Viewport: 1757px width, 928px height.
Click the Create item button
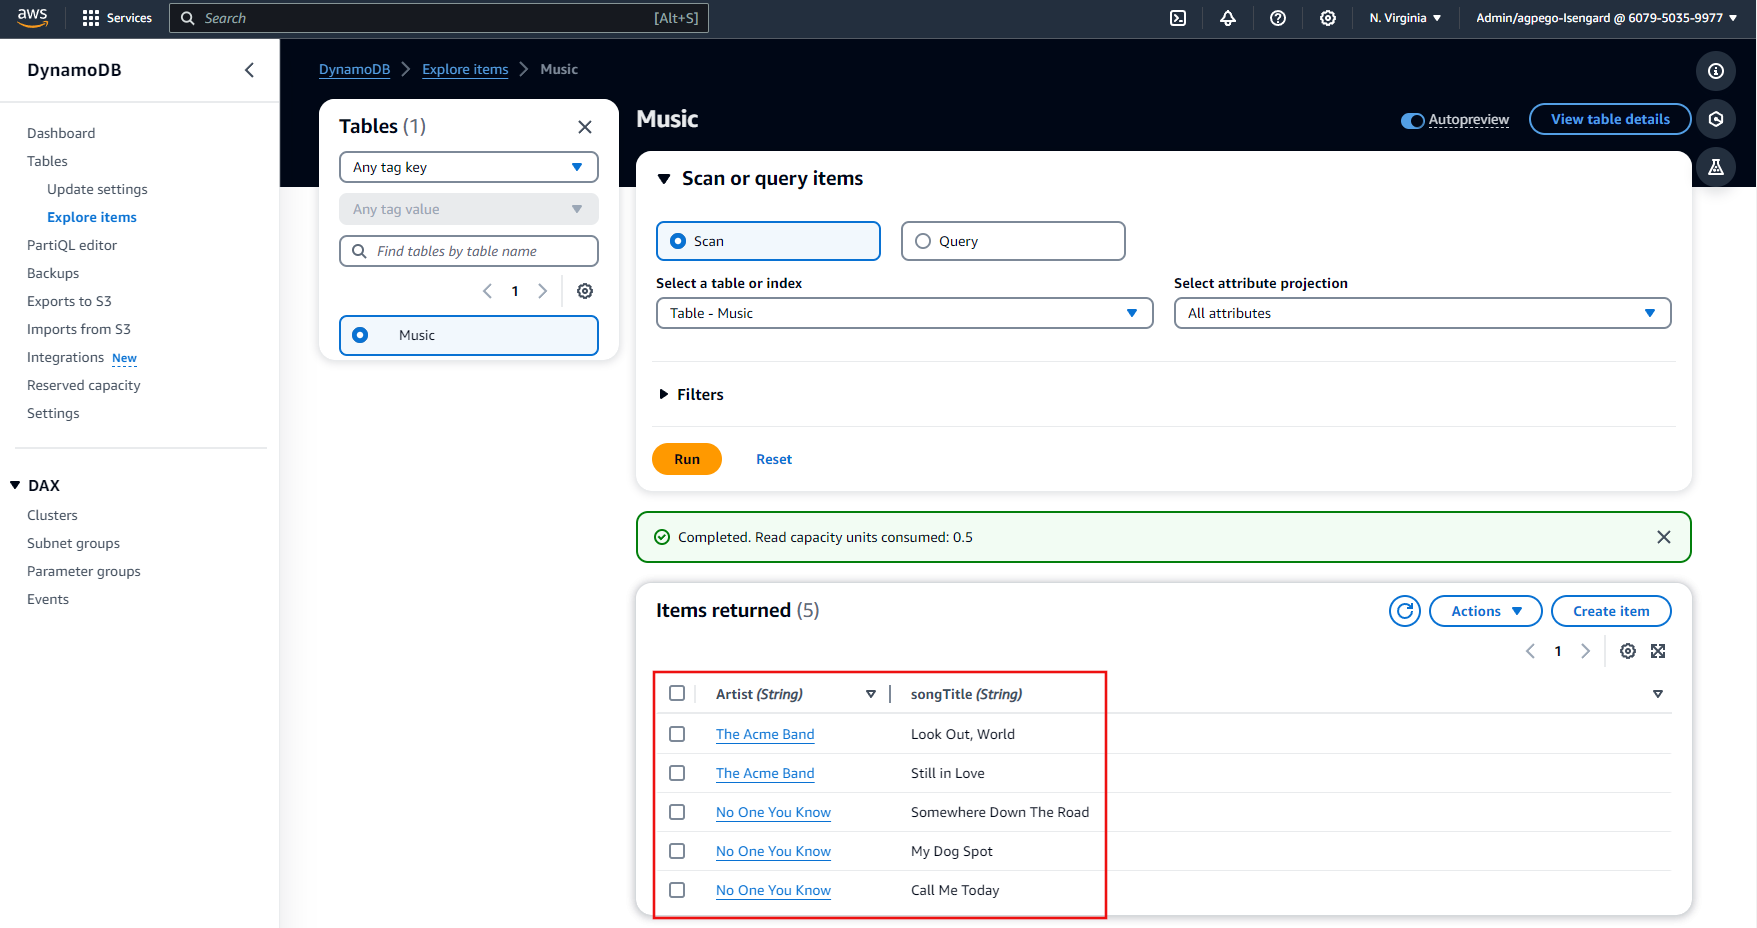coord(1610,611)
